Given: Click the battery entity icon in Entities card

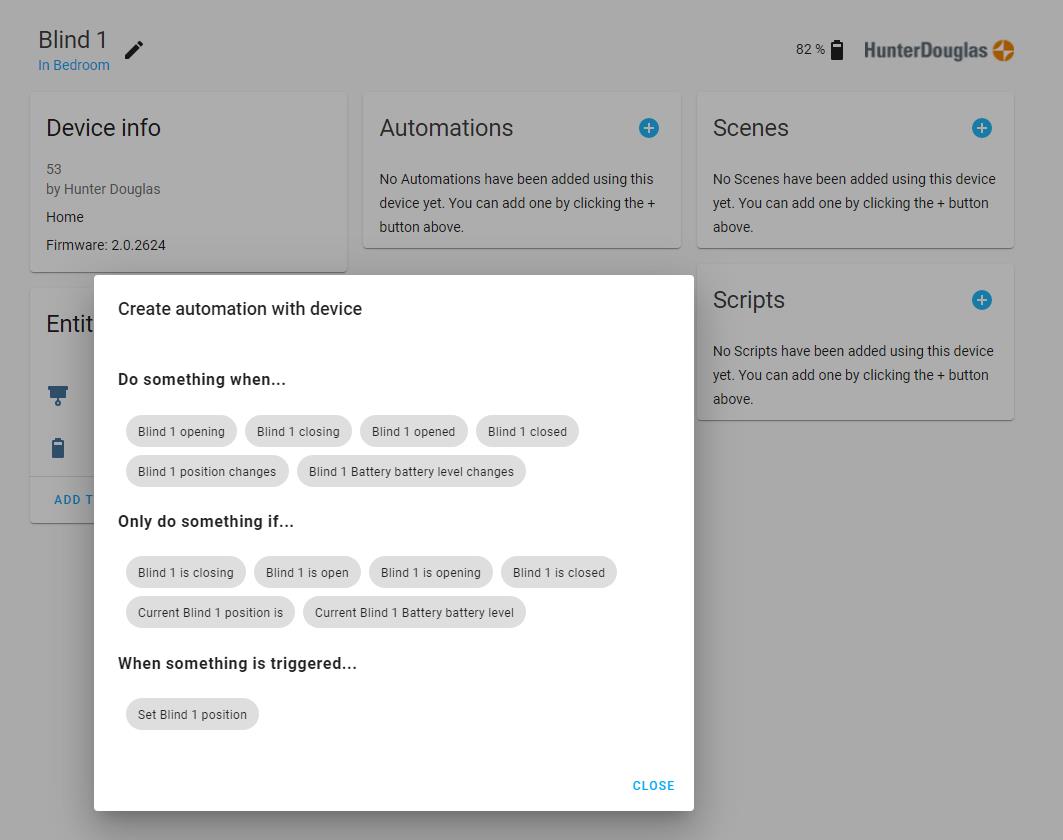Looking at the screenshot, I should pos(58,448).
